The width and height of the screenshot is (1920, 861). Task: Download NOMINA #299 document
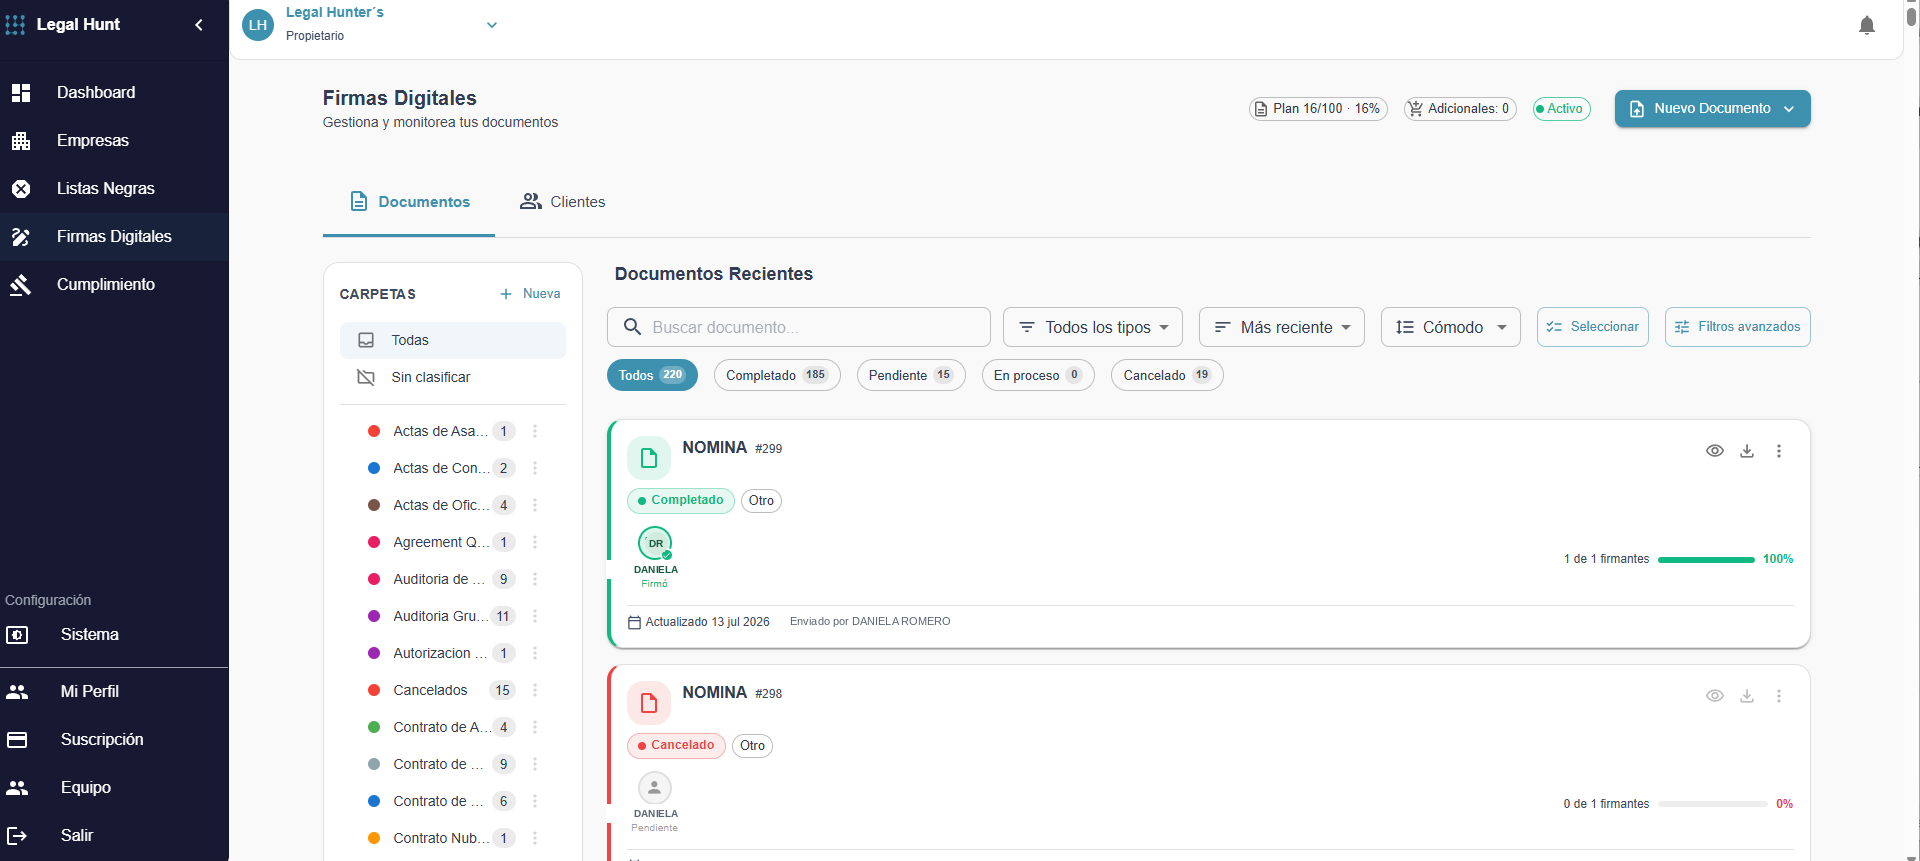1746,451
